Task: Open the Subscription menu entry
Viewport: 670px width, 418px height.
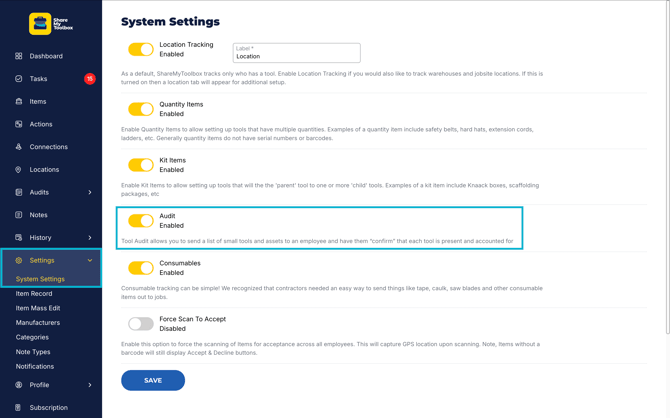Action: coord(48,407)
